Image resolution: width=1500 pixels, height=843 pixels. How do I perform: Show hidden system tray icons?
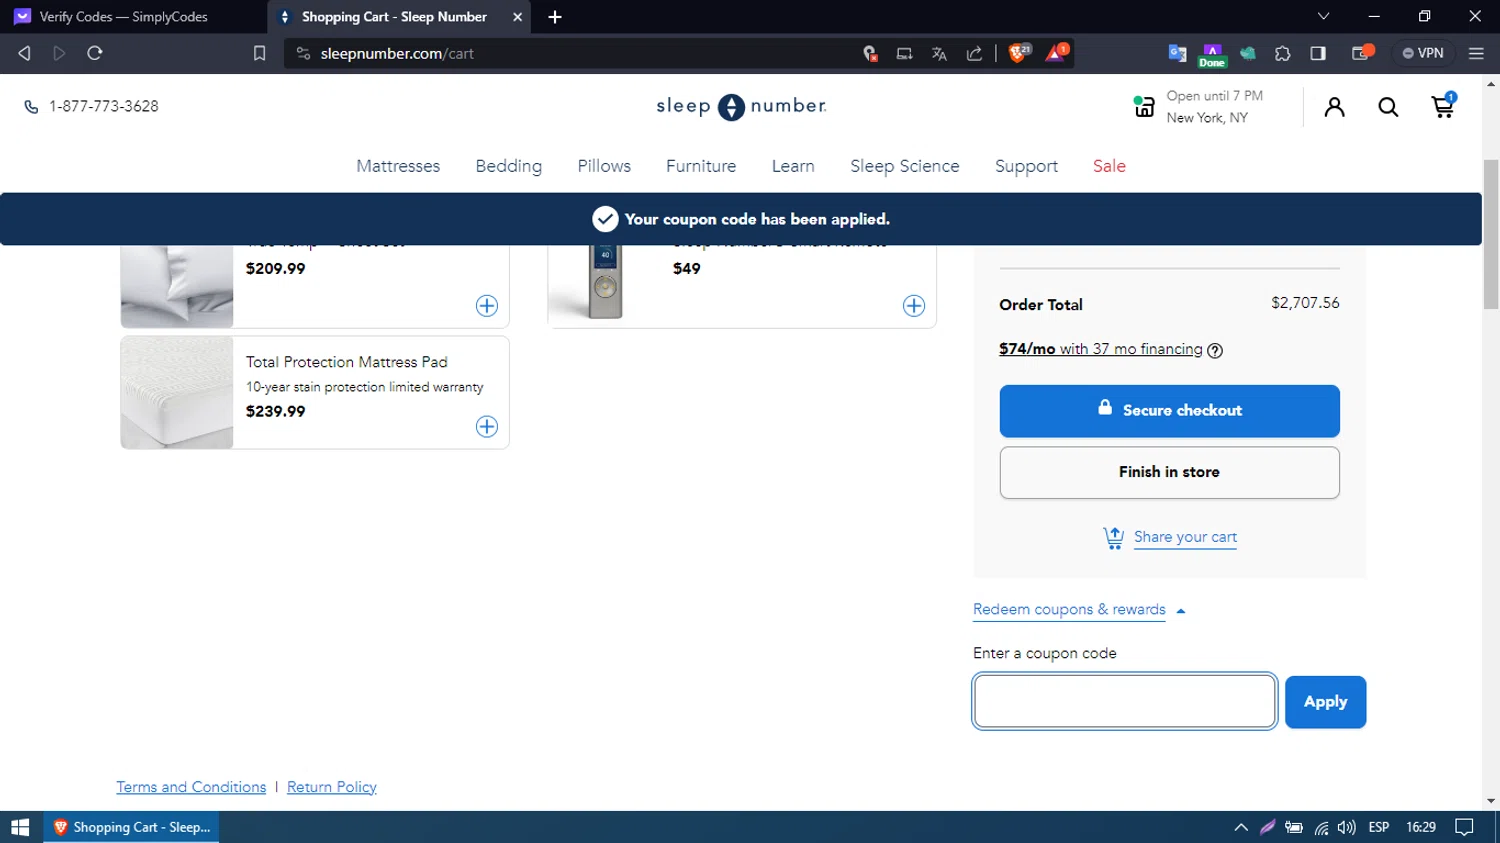pyautogui.click(x=1241, y=827)
